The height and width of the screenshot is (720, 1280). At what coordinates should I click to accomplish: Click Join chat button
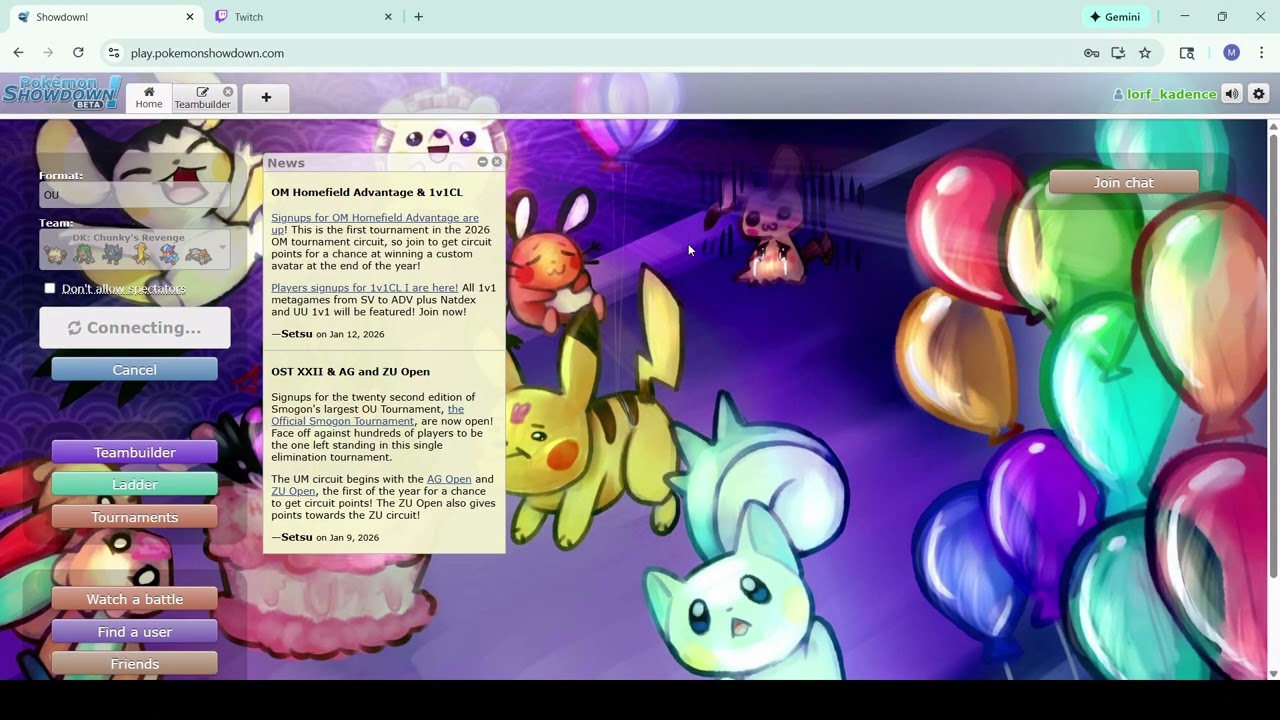1123,183
